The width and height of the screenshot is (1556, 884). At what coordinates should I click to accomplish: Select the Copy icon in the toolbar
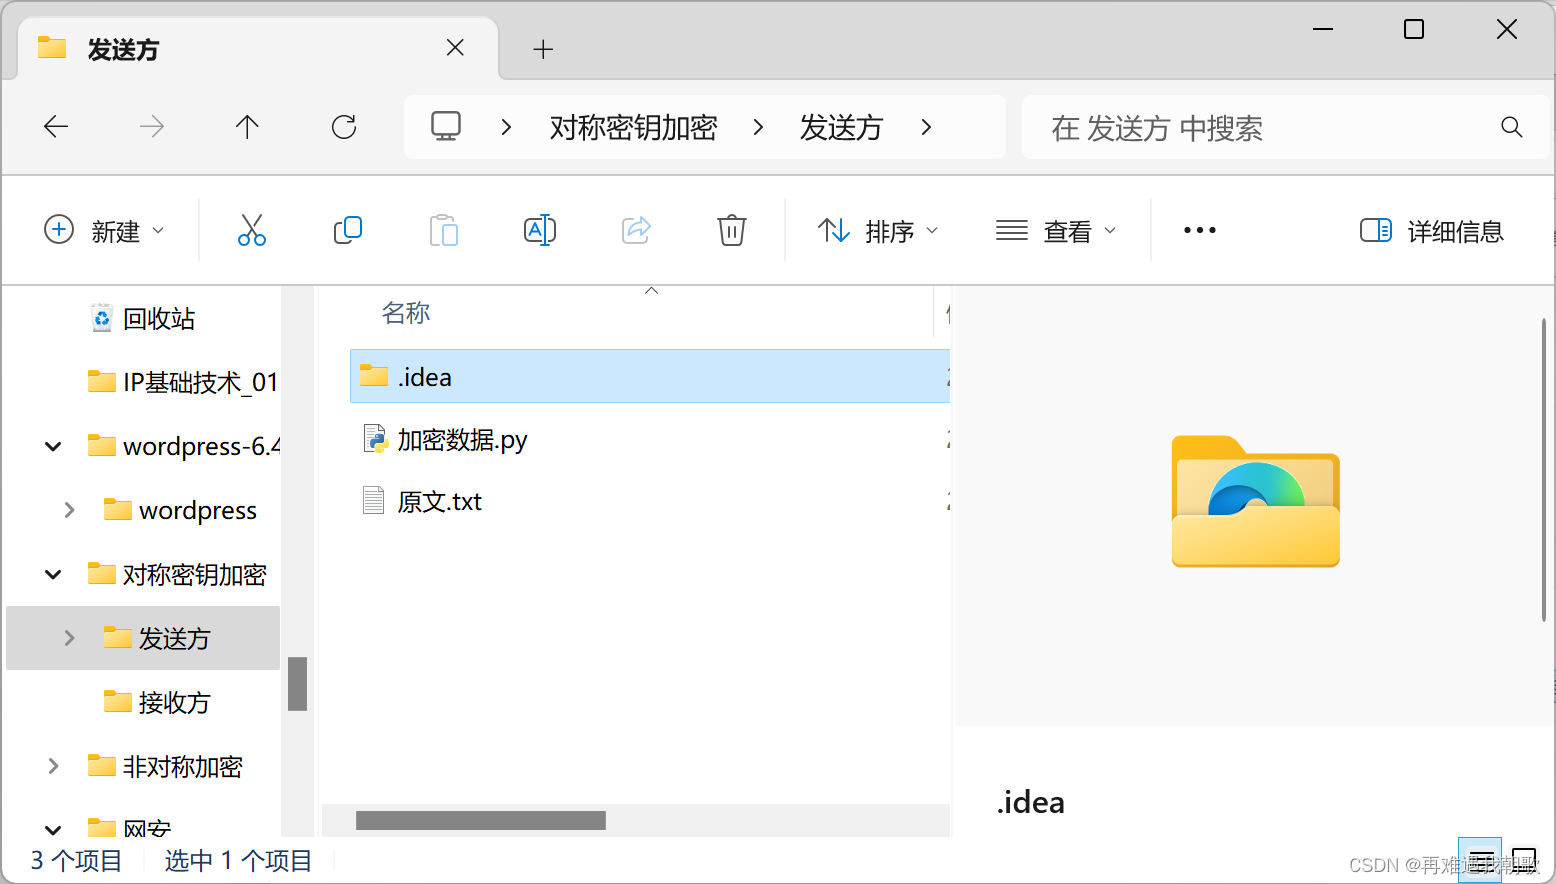(x=347, y=230)
